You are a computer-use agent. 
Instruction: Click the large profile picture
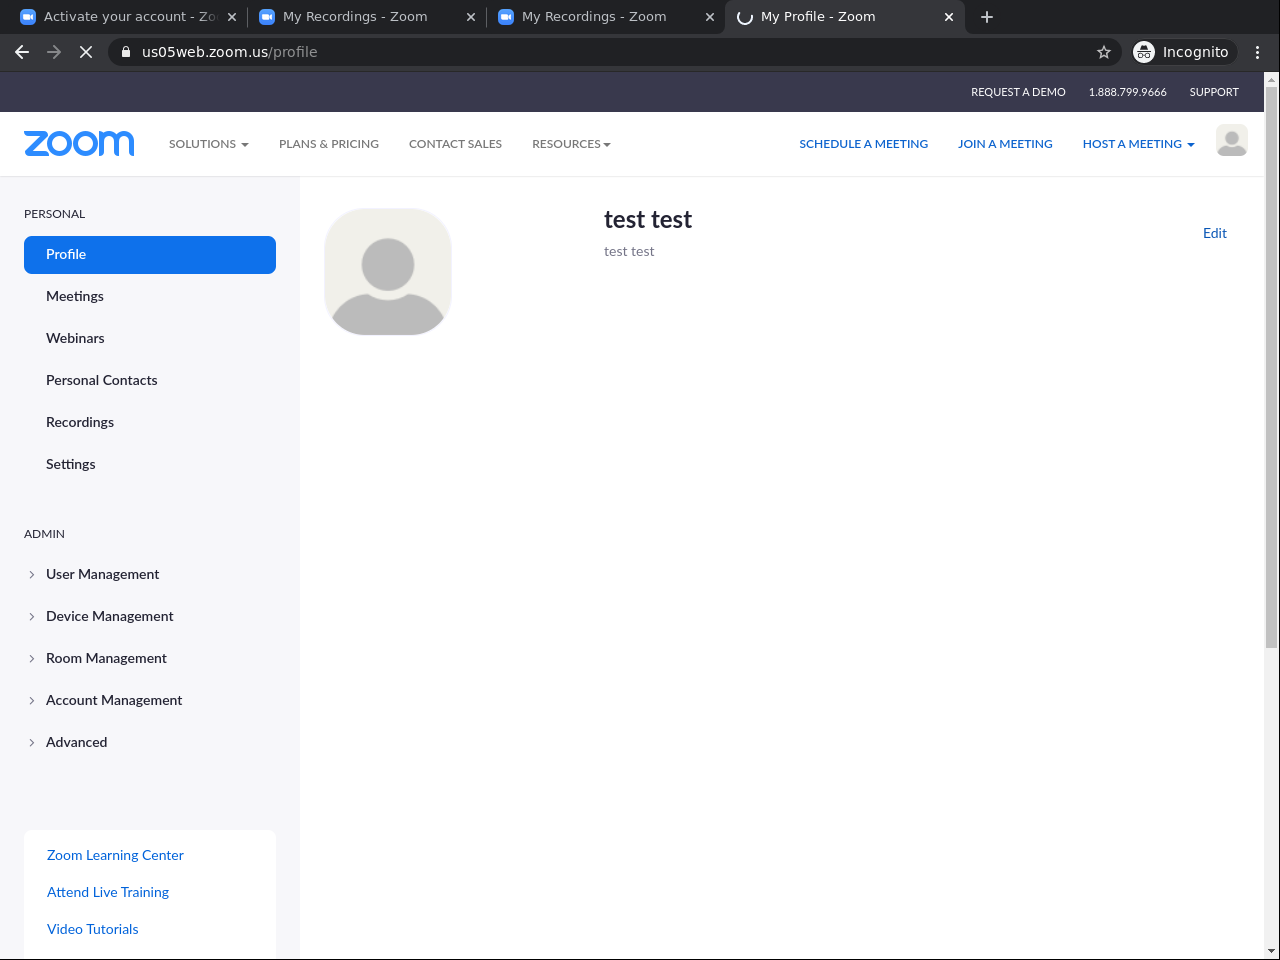388,272
